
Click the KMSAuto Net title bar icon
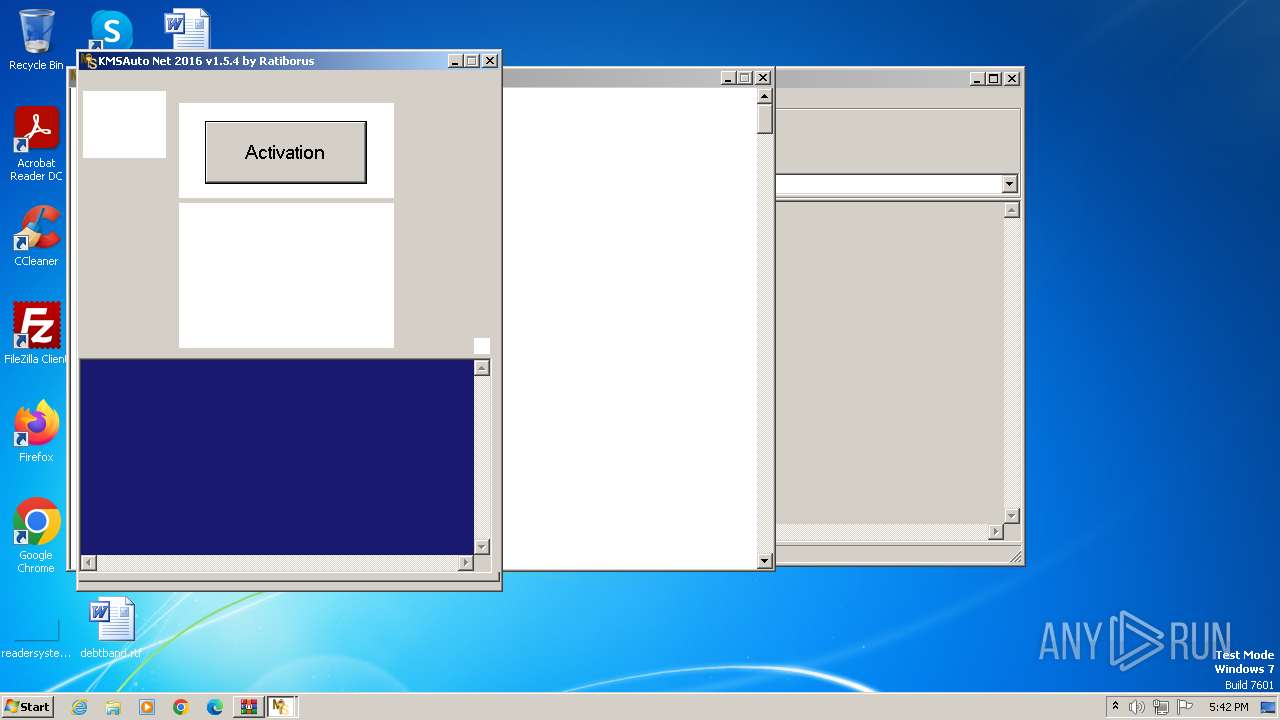point(90,61)
